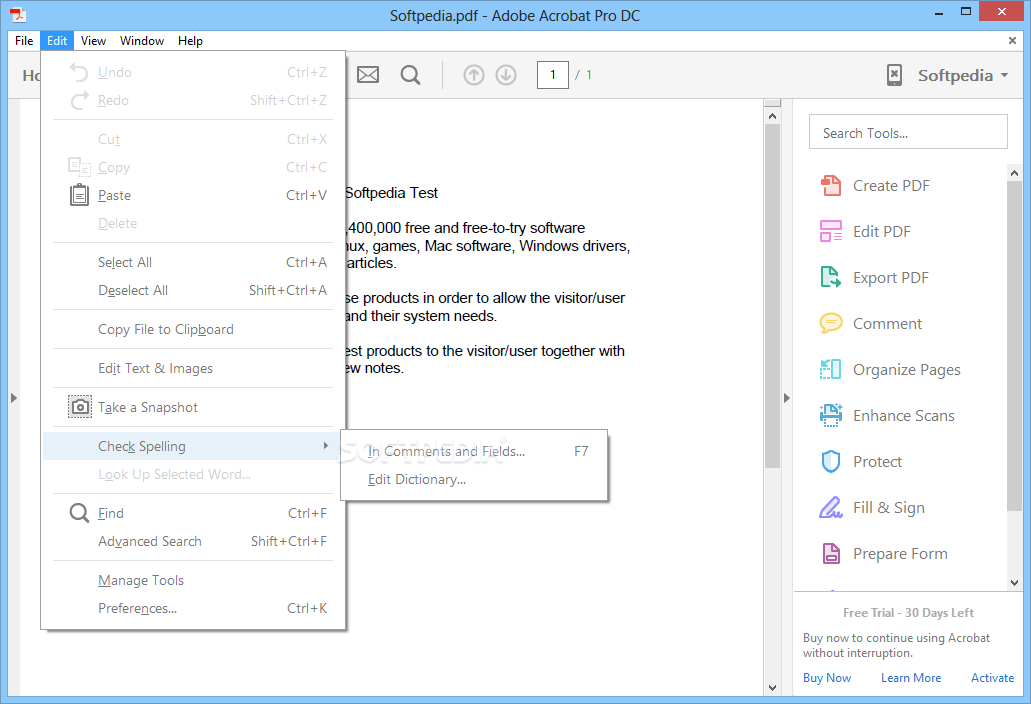The width and height of the screenshot is (1031, 704).
Task: Open the View menu
Action: pyautogui.click(x=93, y=41)
